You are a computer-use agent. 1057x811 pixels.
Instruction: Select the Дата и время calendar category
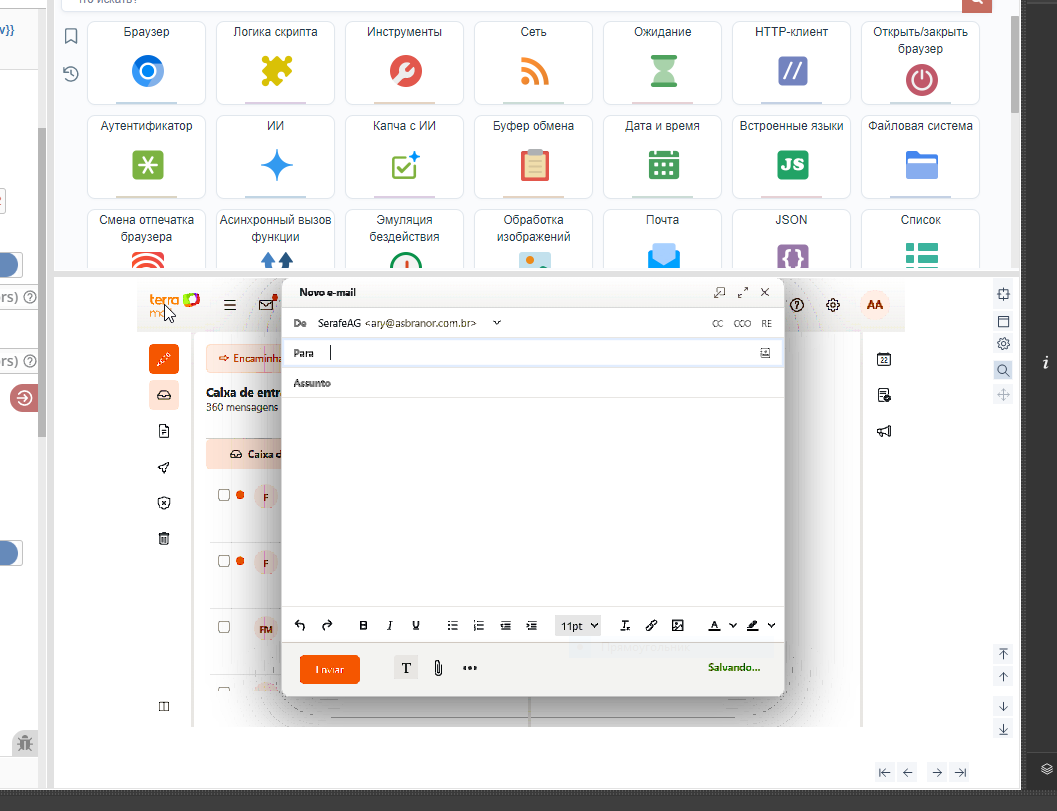point(663,157)
